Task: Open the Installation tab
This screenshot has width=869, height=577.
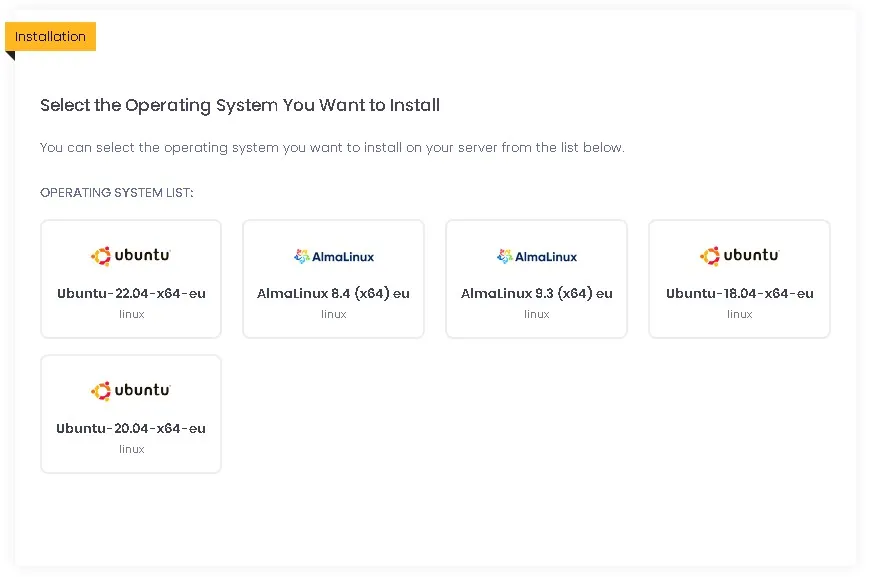Action: coord(50,37)
